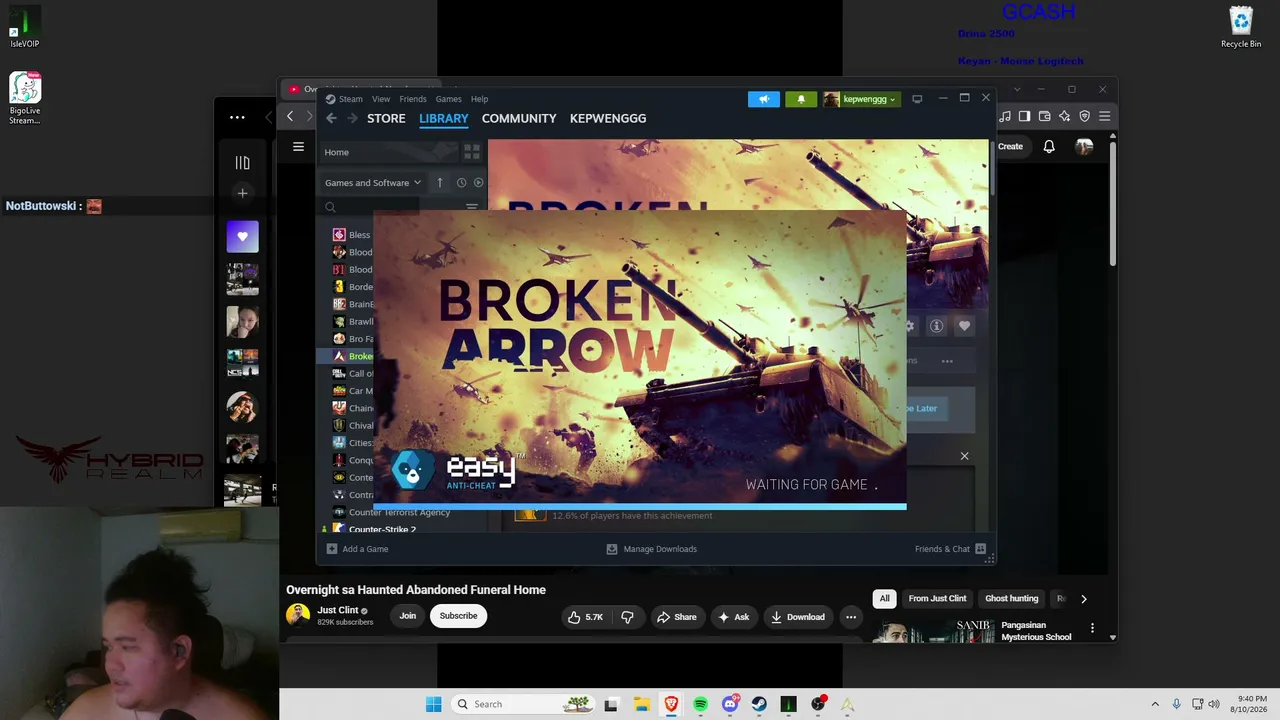Select Ghost hunting filter chip
1280x720 pixels.
1012,599
